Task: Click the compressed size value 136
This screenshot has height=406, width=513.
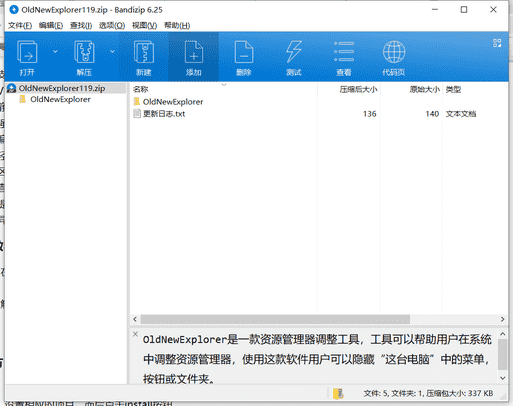Action: point(370,114)
